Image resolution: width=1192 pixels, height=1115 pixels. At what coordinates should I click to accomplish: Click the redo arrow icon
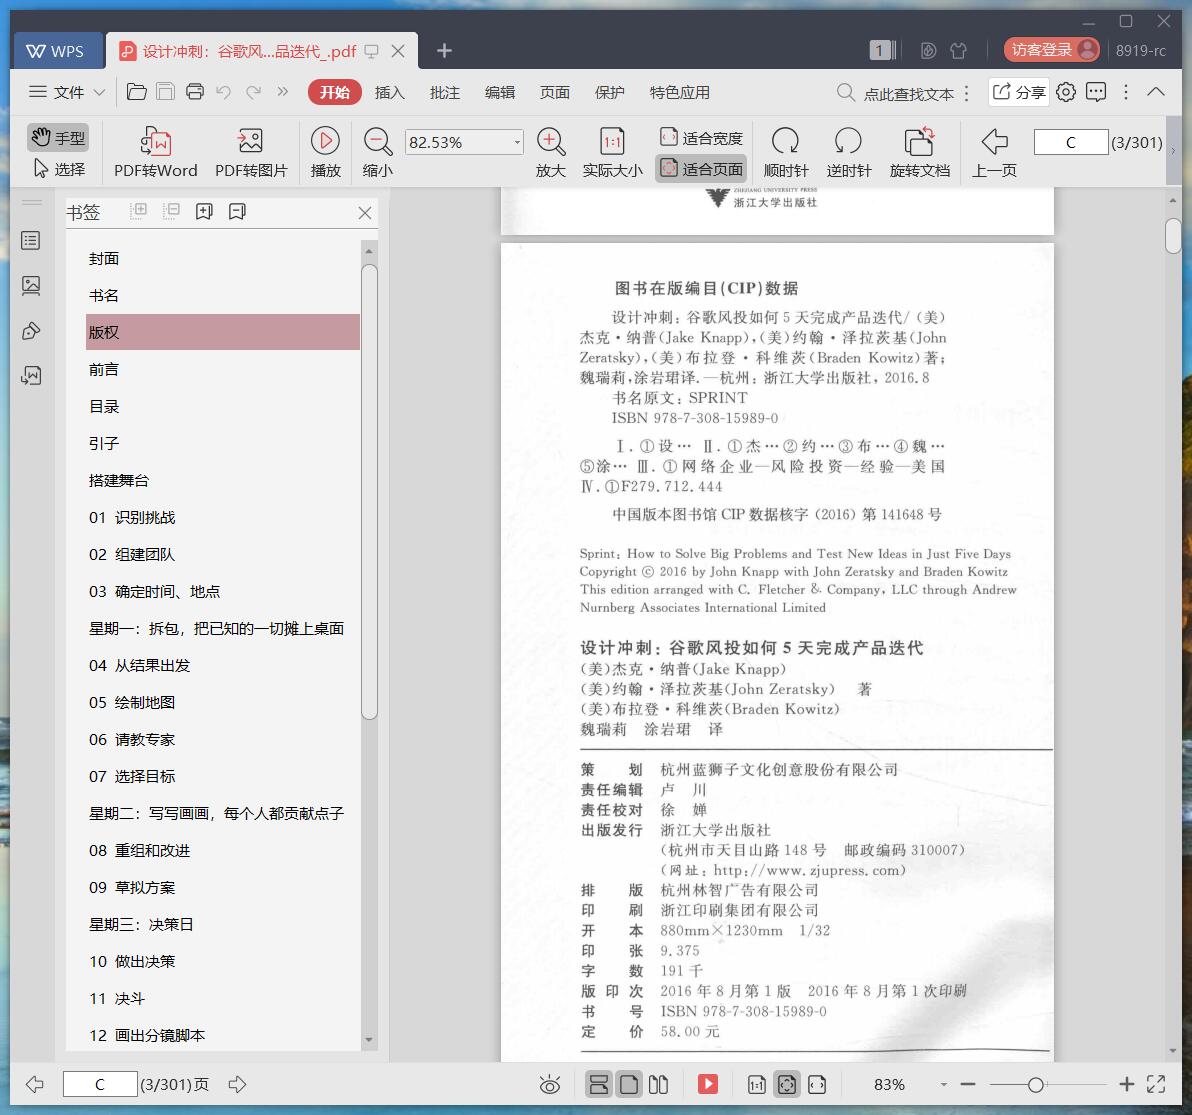pos(253,92)
